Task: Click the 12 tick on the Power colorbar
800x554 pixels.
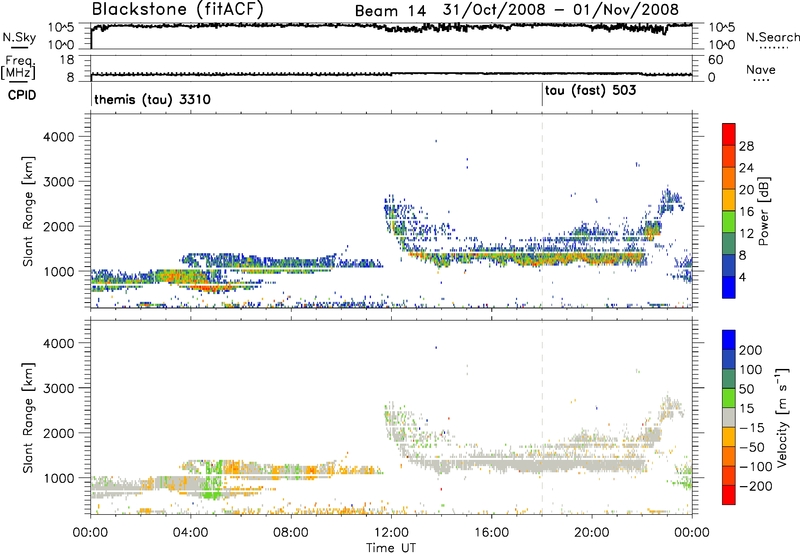Action: click(746, 234)
